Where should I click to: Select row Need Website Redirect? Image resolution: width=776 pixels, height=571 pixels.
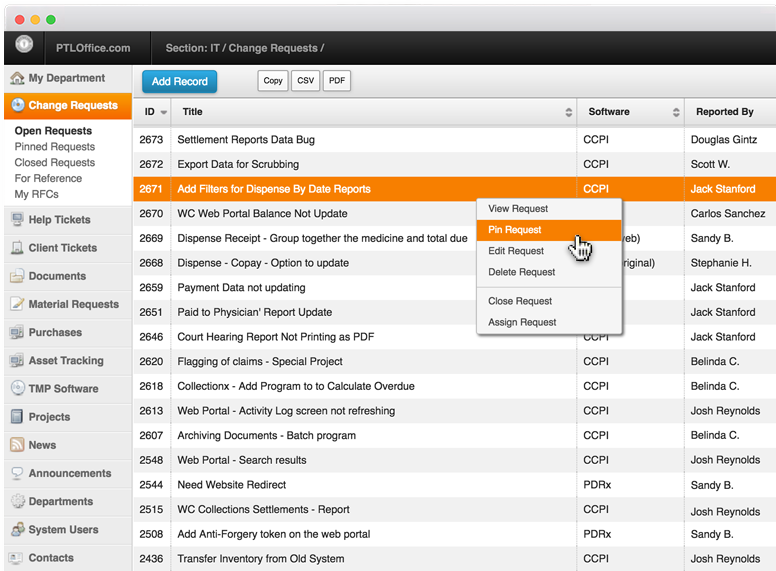[454, 485]
